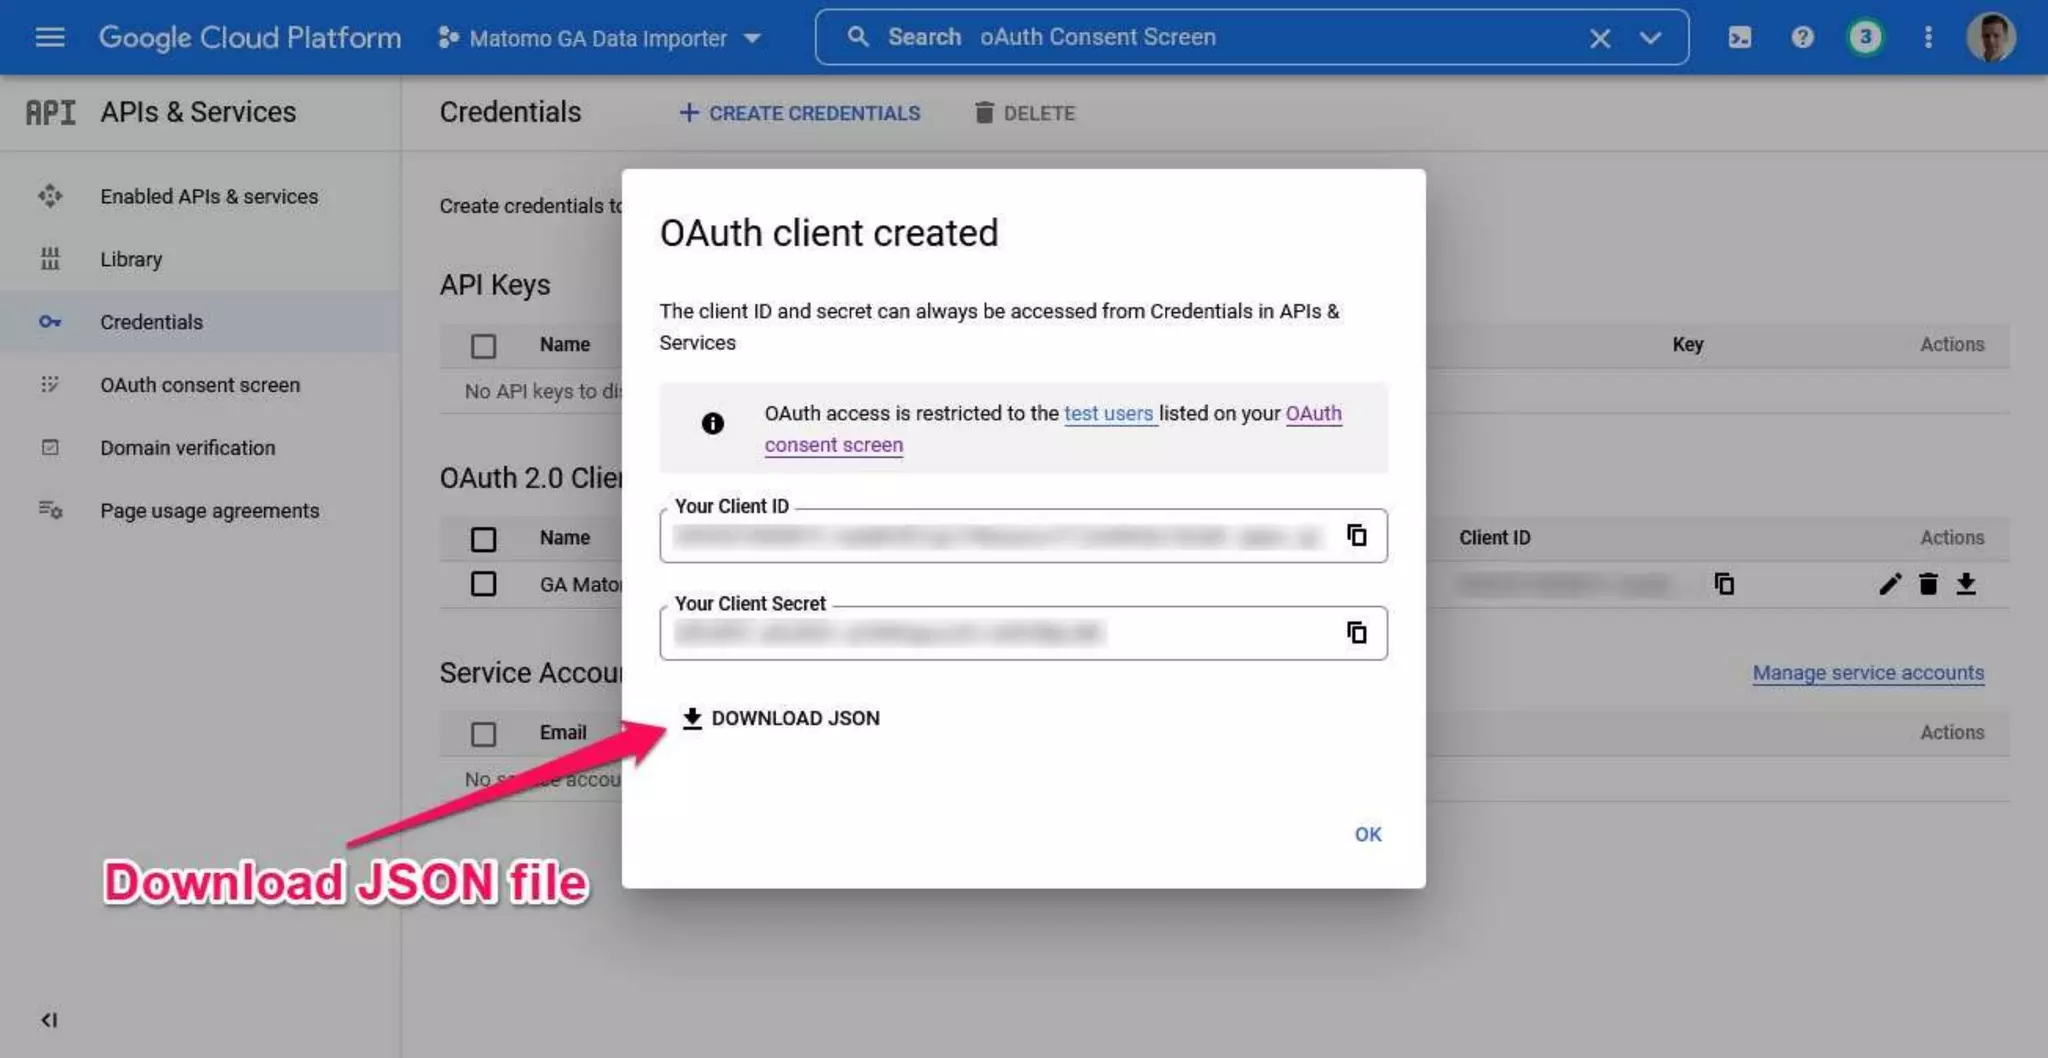Viewport: 2048px width, 1058px height.
Task: Click the Google Cloud Platform logo text
Action: point(250,37)
